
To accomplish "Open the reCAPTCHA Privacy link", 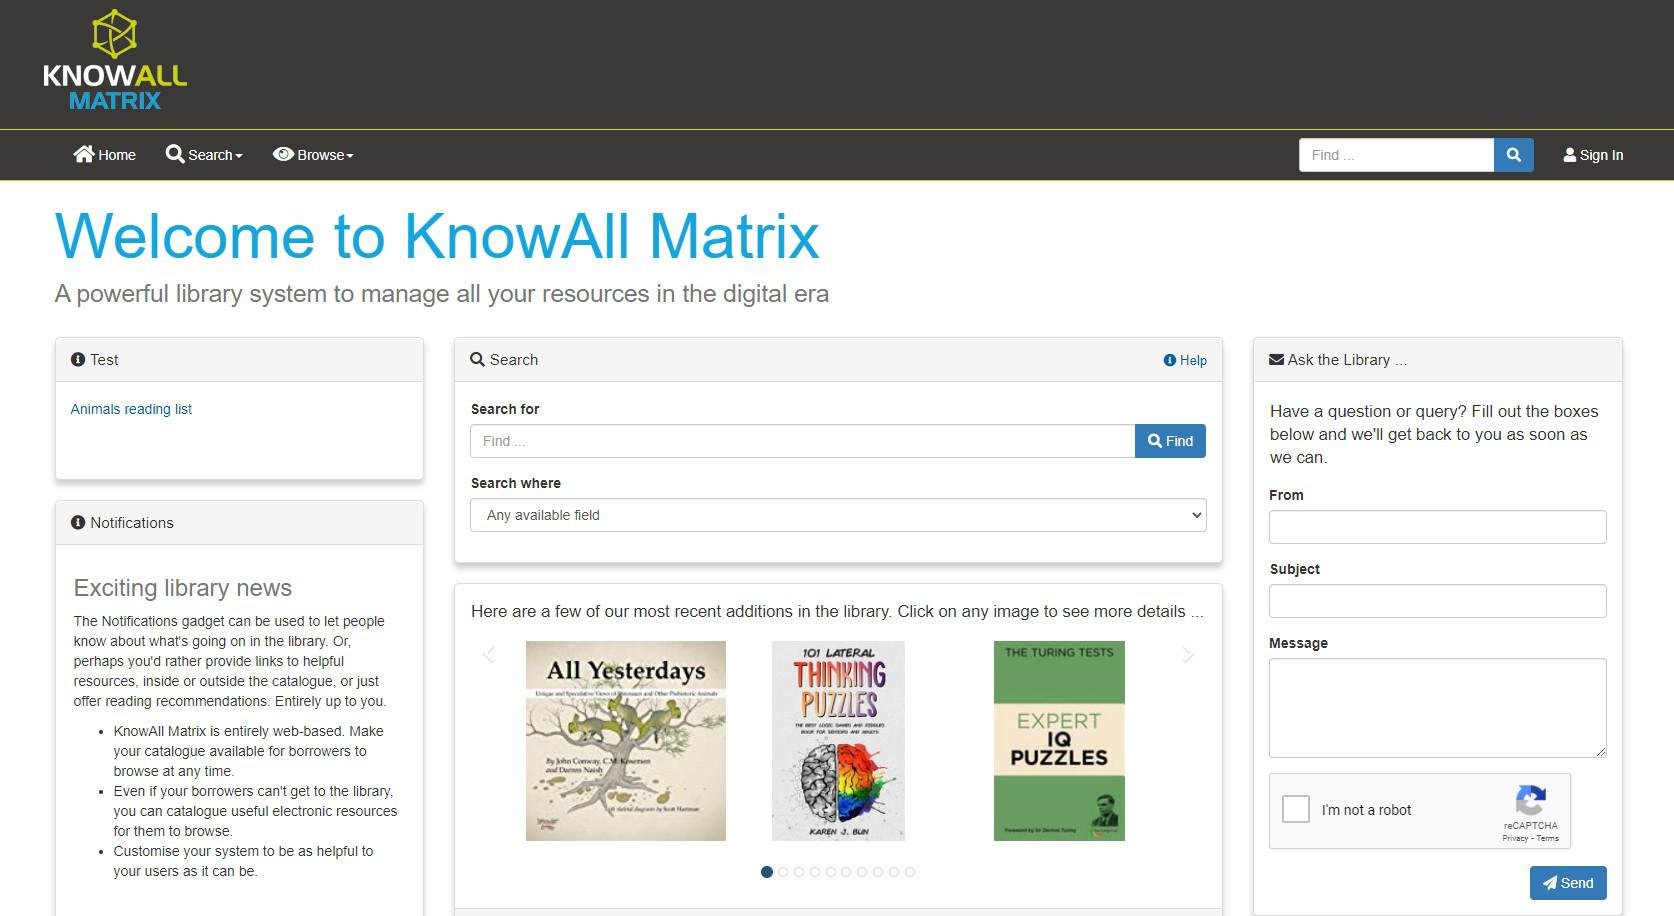I will [1515, 838].
